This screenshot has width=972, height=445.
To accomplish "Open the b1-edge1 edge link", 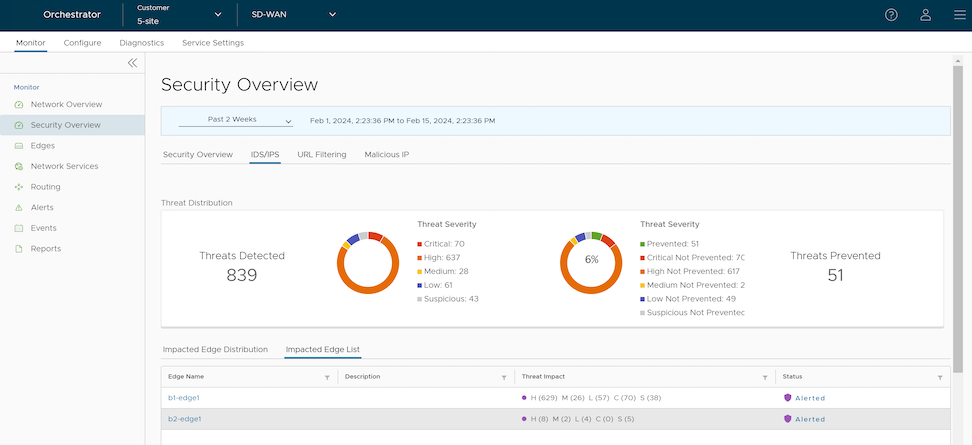I will [x=185, y=398].
